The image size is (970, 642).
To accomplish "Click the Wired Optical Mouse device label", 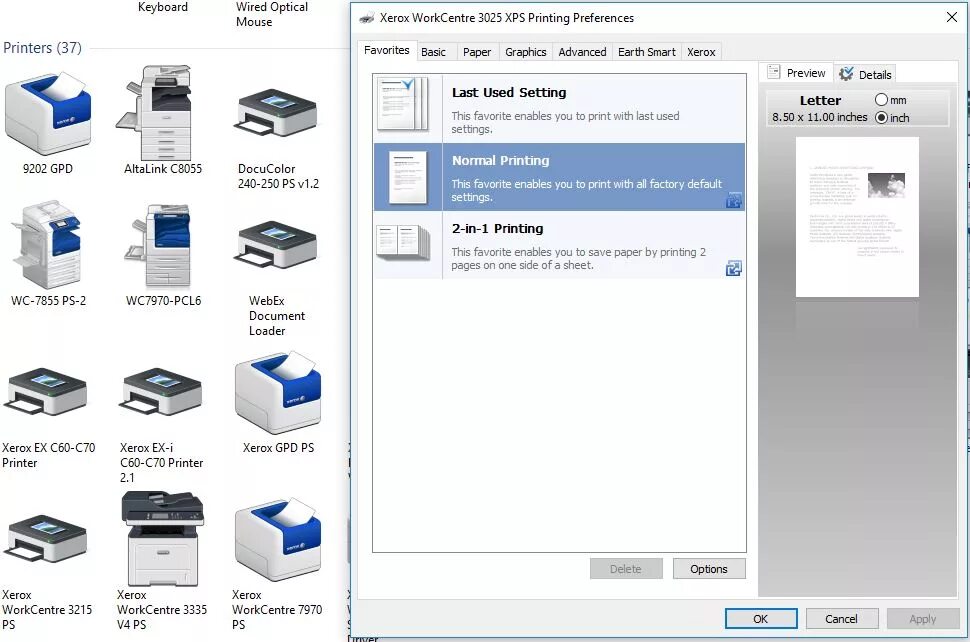I will pyautogui.click(x=272, y=14).
